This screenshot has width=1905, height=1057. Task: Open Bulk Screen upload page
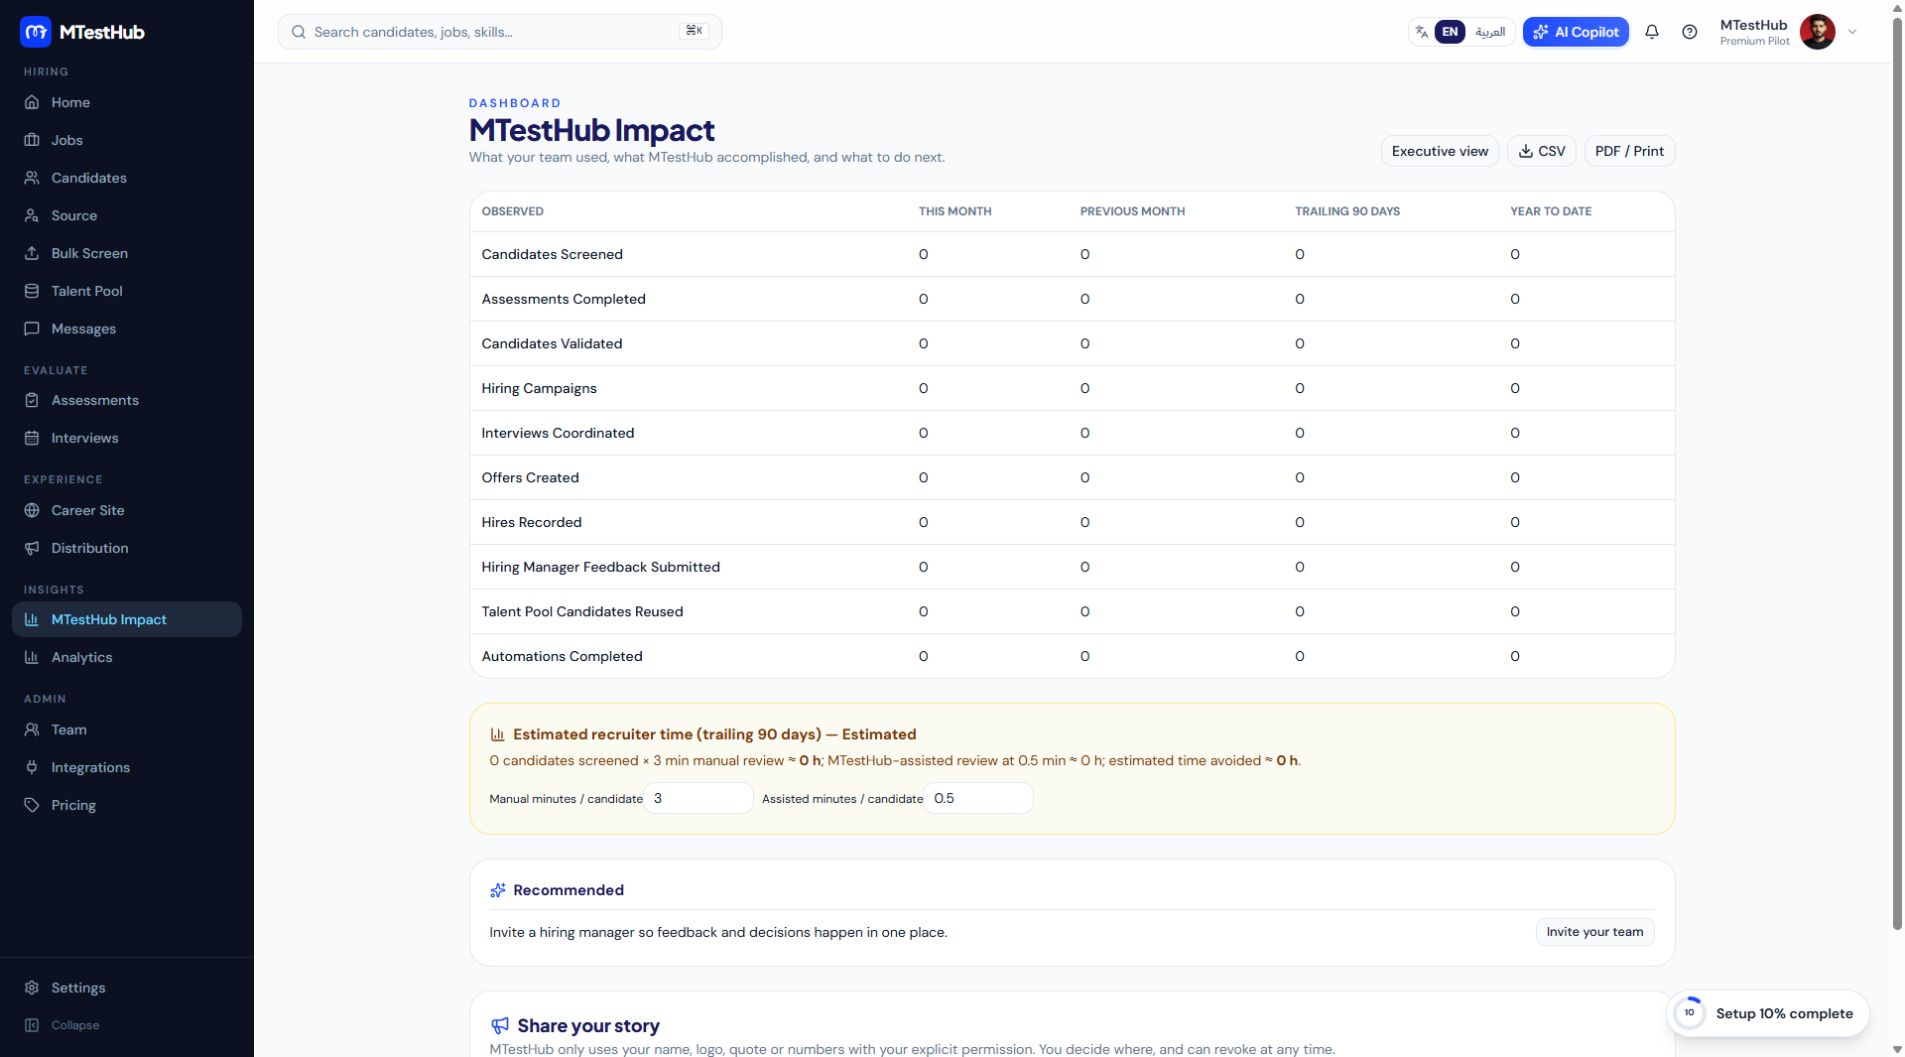pos(127,253)
